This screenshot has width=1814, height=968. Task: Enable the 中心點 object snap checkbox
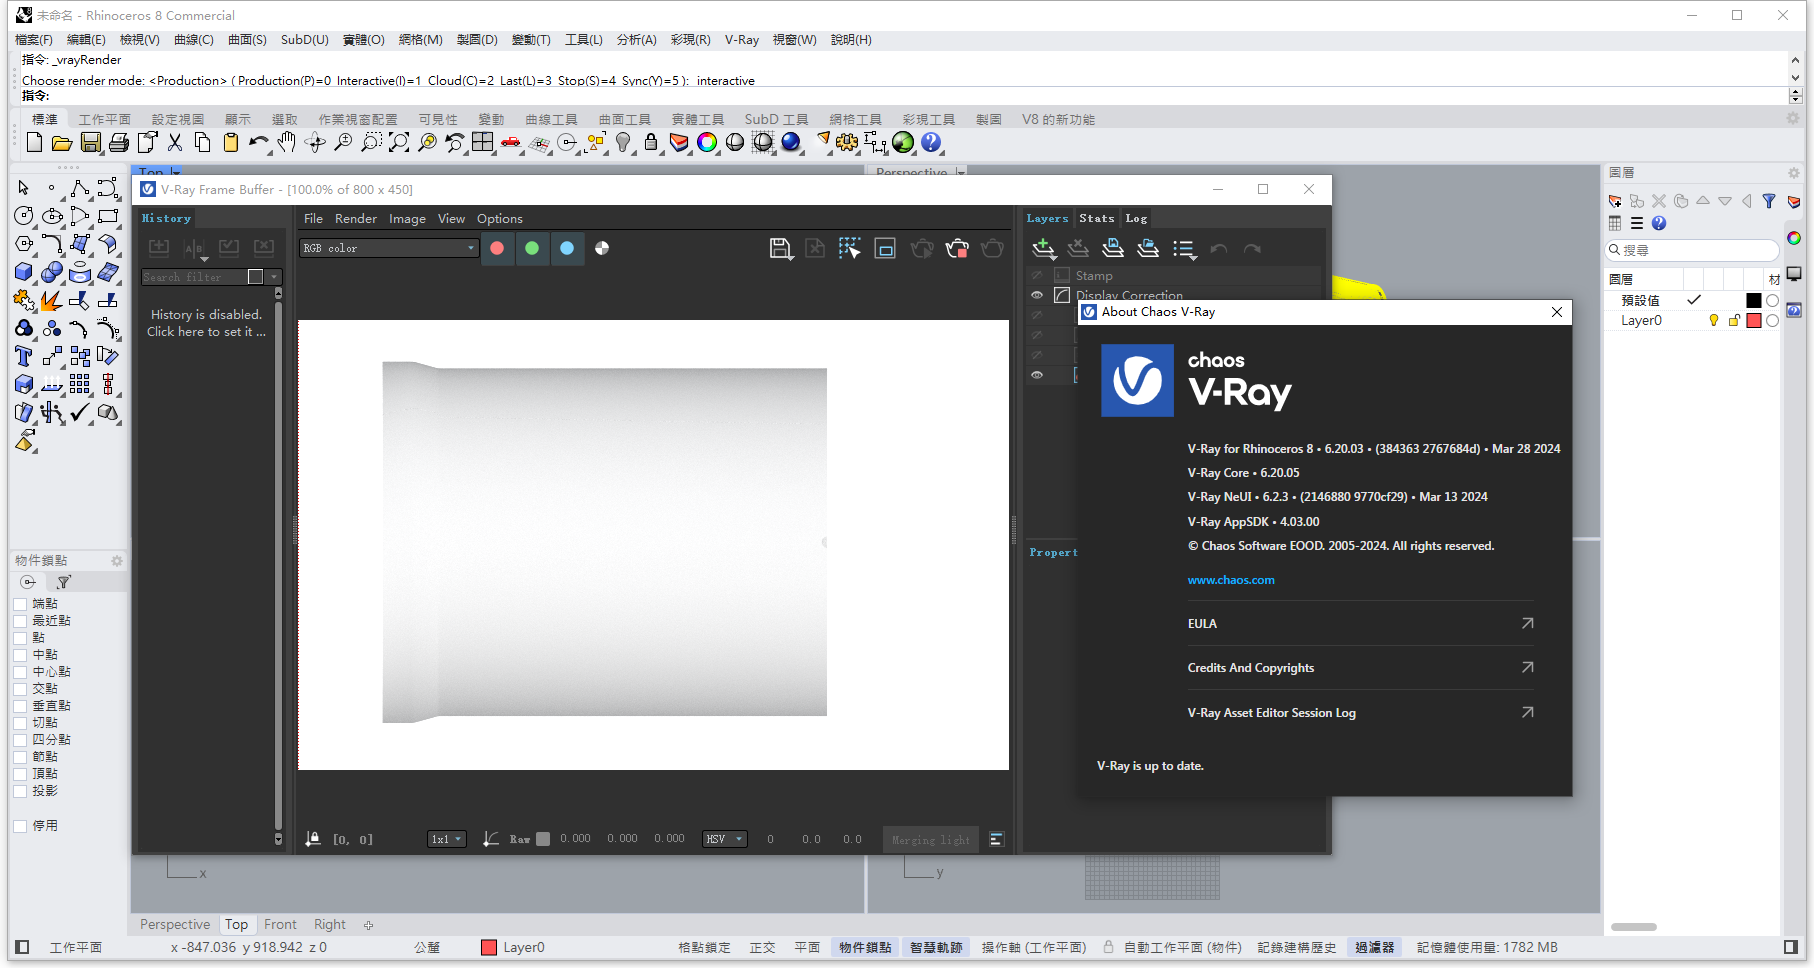point(20,672)
